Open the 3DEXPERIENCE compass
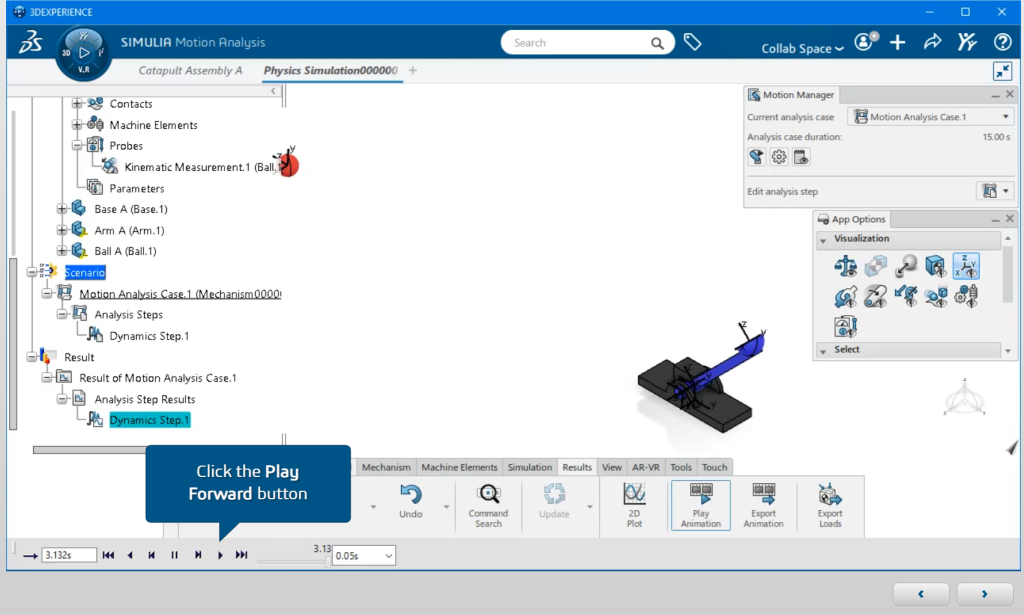This screenshot has width=1024, height=615. tap(84, 54)
